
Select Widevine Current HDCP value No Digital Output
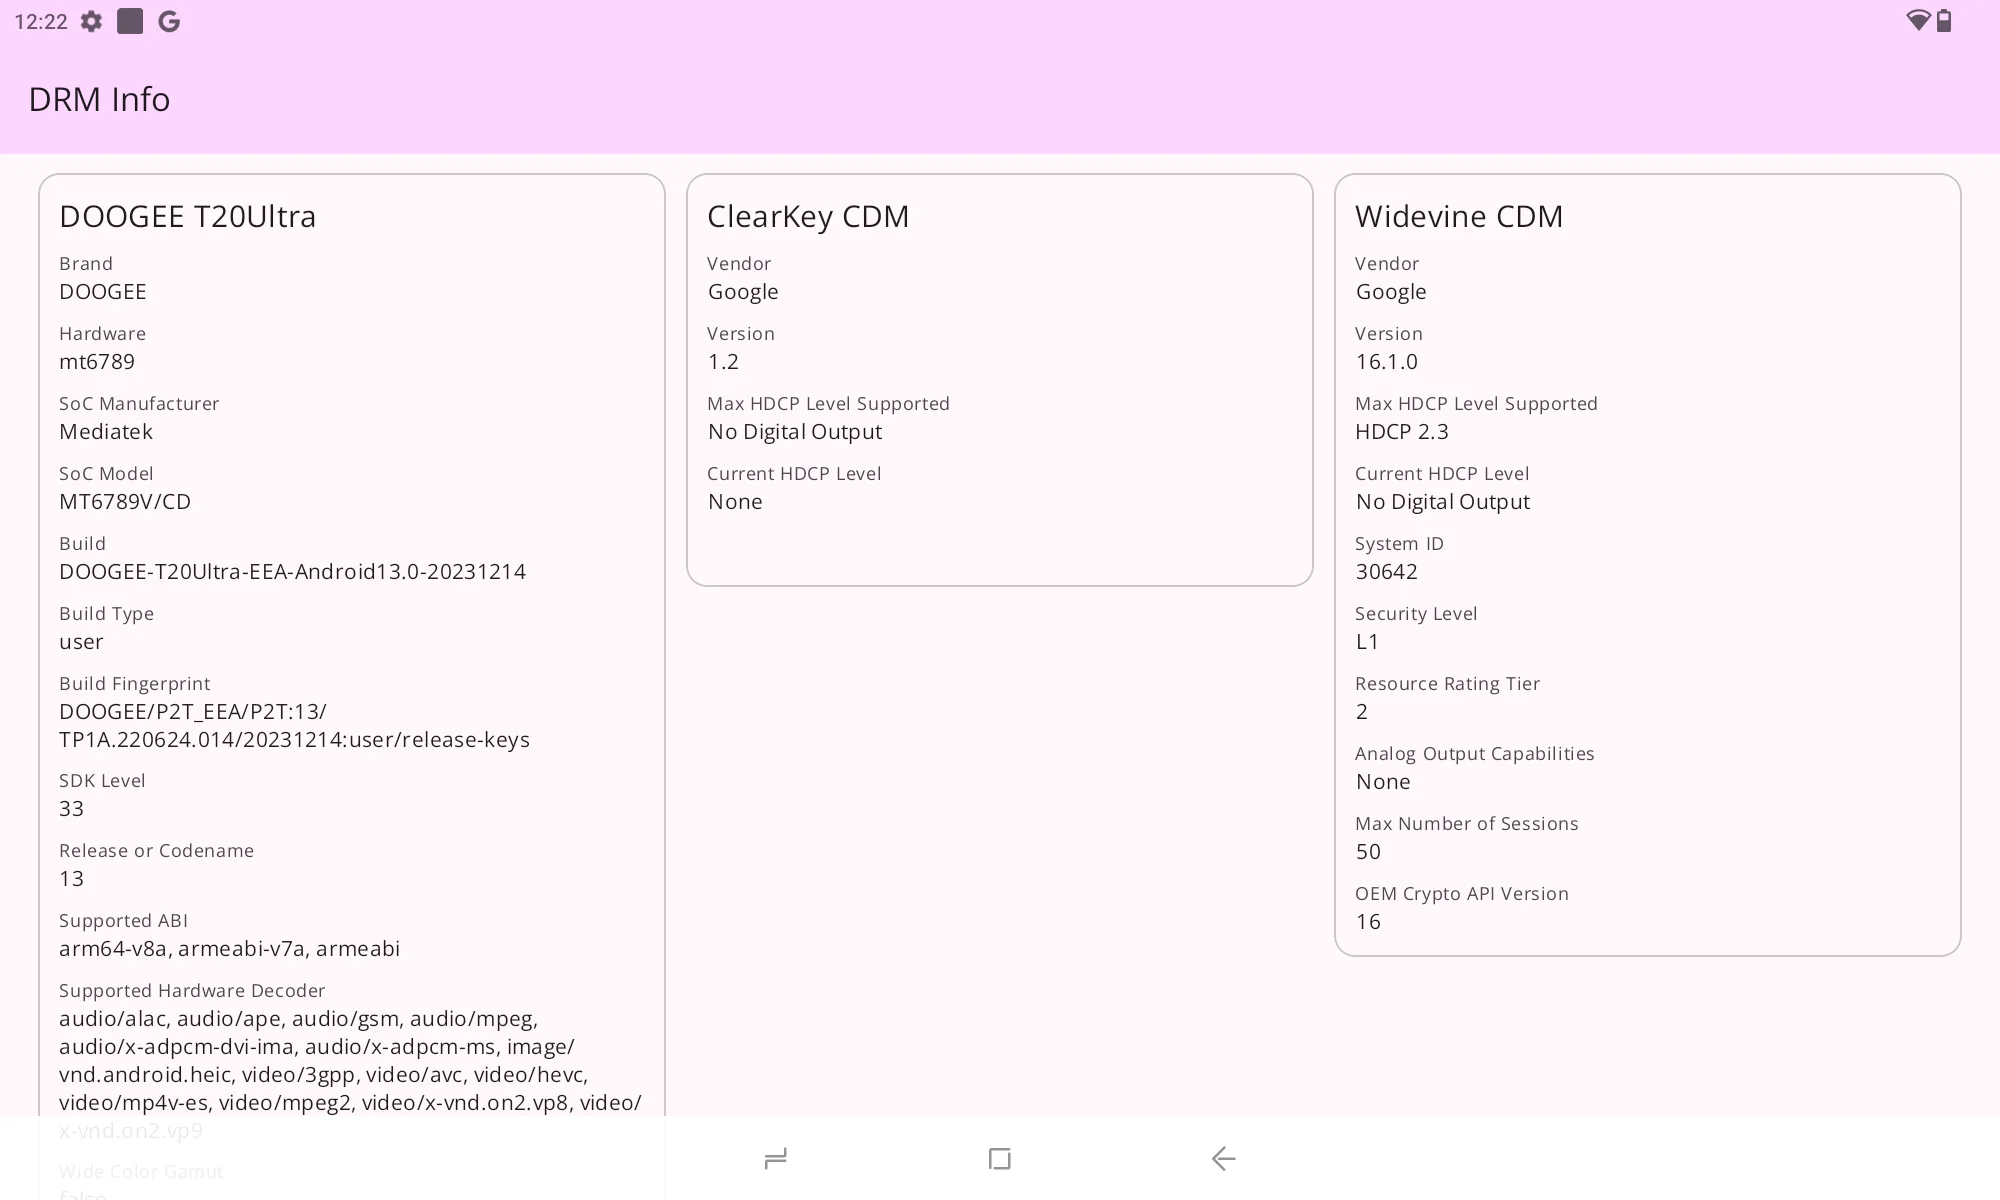click(x=1443, y=502)
